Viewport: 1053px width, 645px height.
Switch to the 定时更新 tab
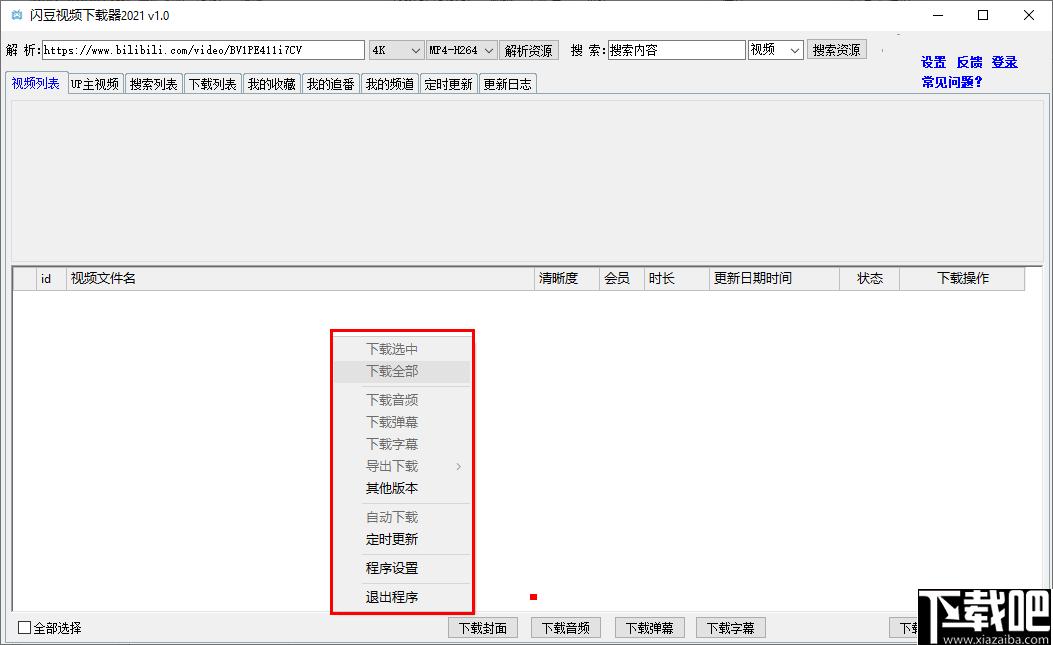point(449,84)
